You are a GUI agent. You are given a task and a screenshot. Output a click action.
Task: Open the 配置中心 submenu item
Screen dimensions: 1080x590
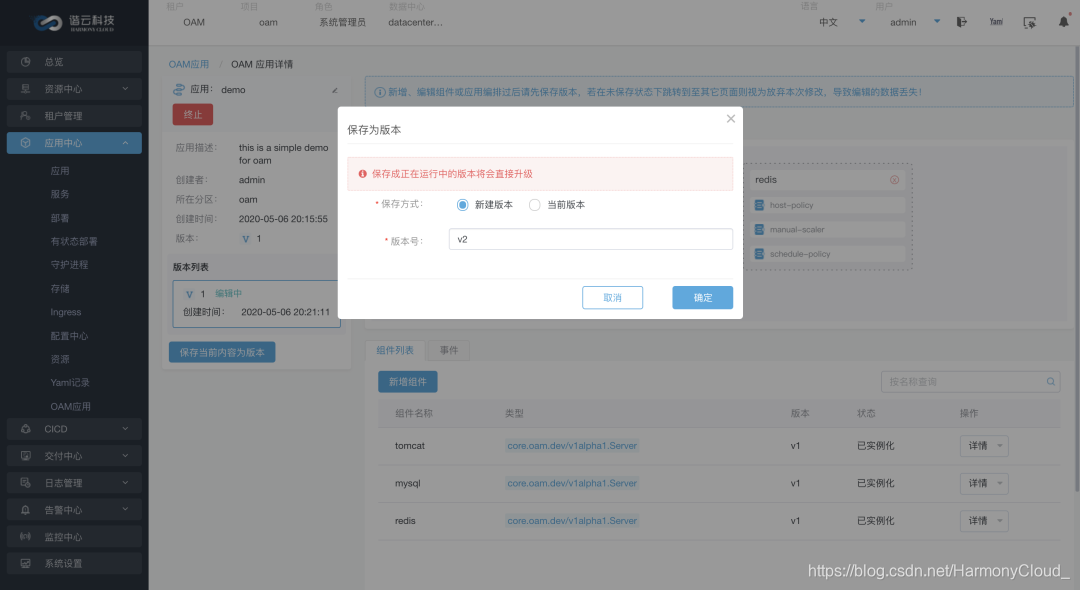click(70, 336)
